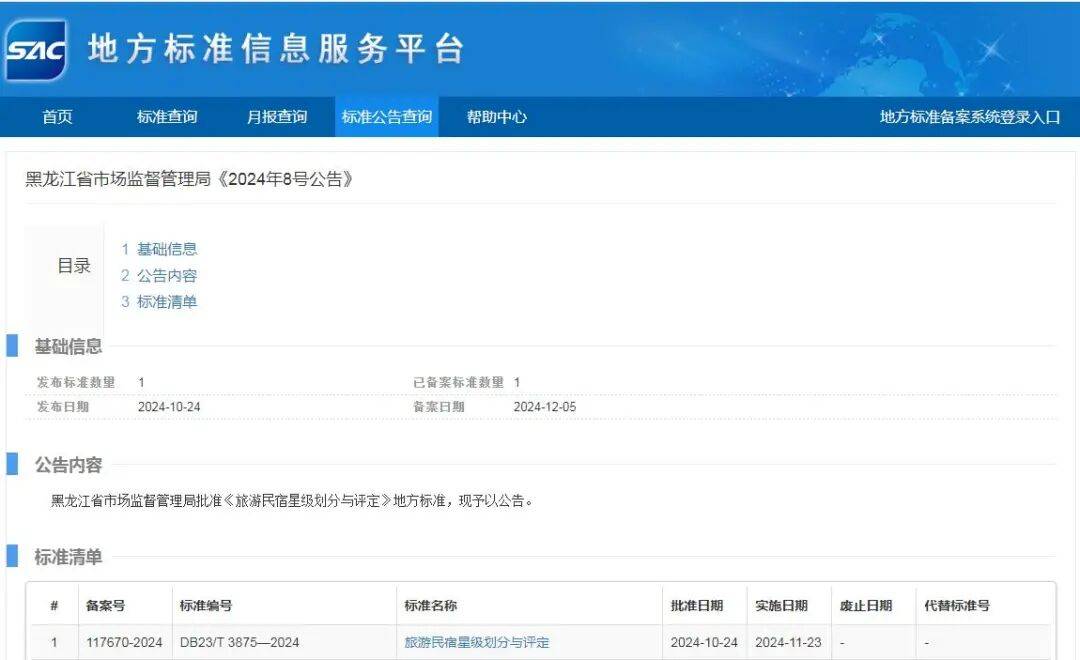This screenshot has width=1080, height=660.
Task: Jump to 标准清单 in the table of contents
Action: 166,302
